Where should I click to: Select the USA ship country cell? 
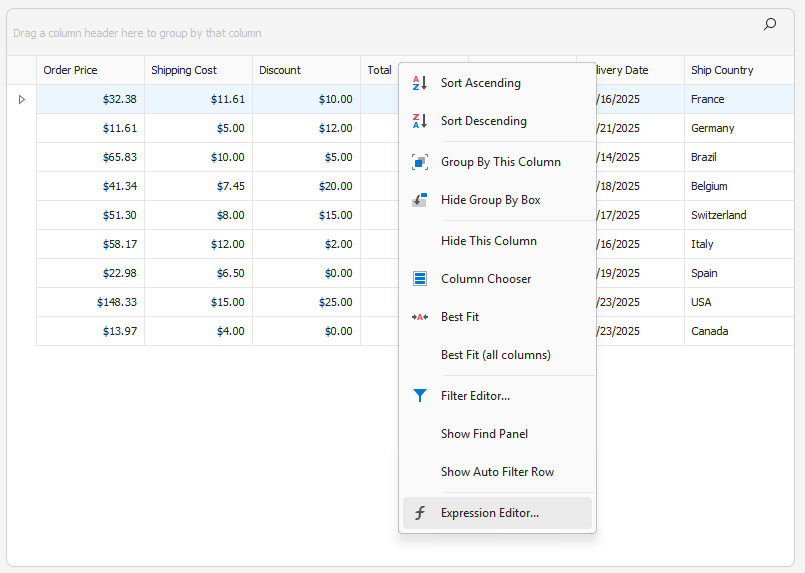tap(739, 302)
